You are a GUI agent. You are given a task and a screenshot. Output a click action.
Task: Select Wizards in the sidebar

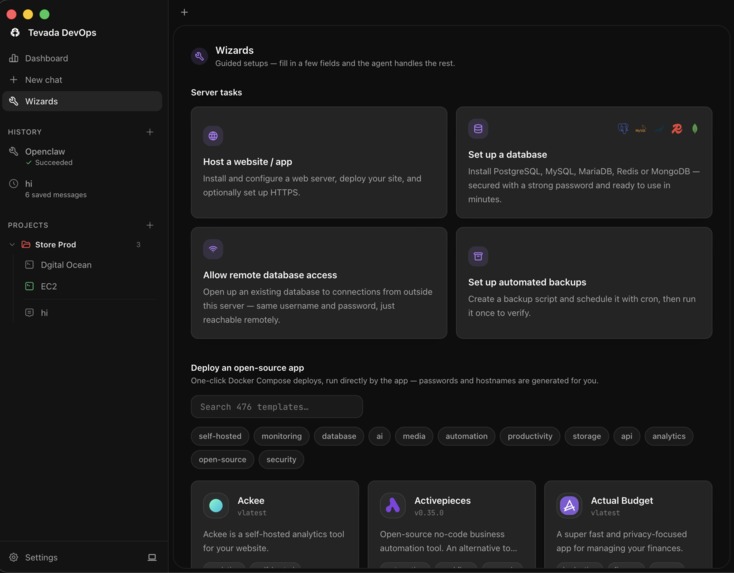pyautogui.click(x=82, y=101)
